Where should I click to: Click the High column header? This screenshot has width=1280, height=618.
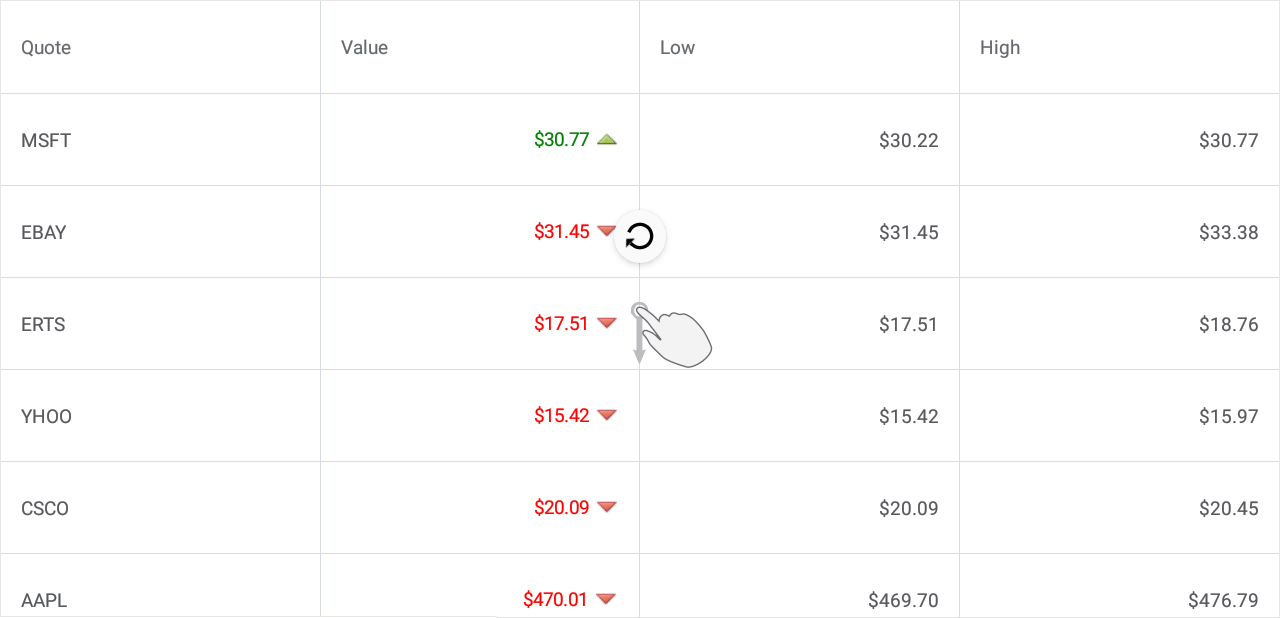[x=1000, y=47]
